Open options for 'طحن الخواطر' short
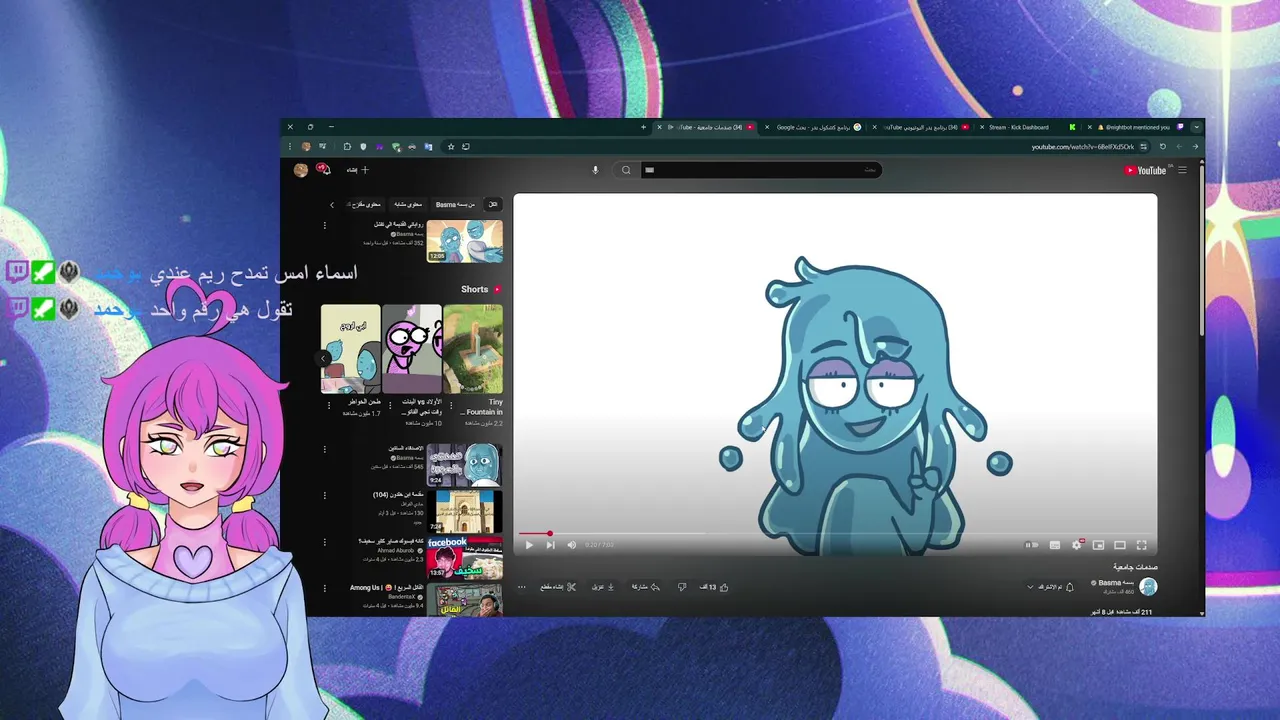 [329, 405]
